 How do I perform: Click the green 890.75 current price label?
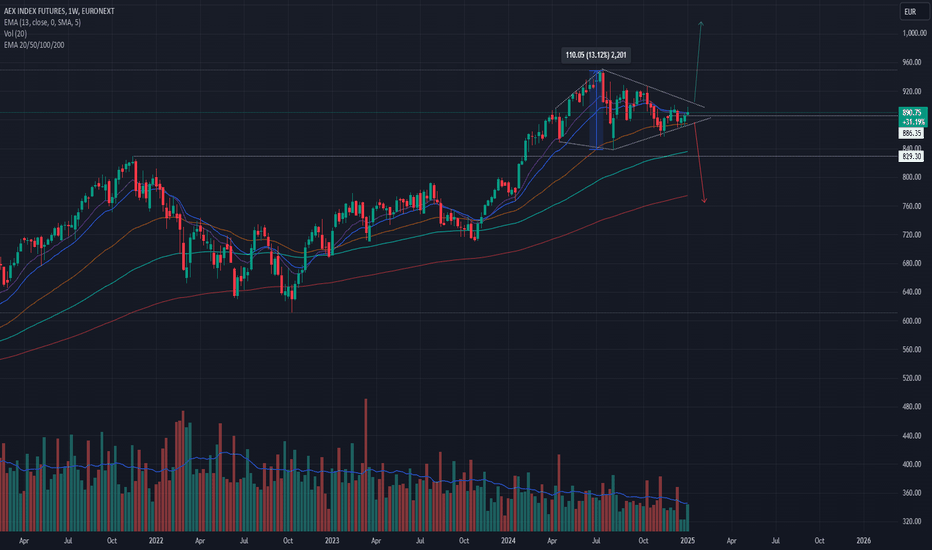913,117
